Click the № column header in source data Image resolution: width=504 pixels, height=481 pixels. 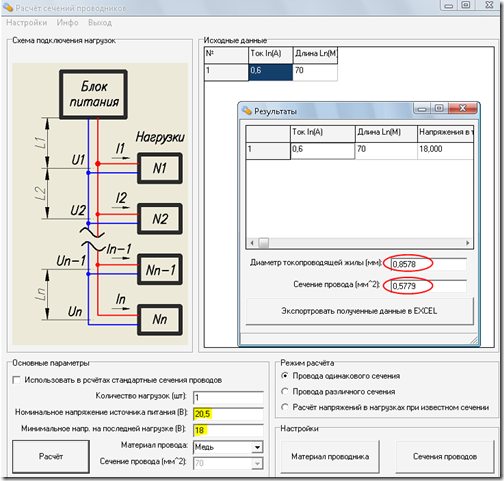pos(226,55)
